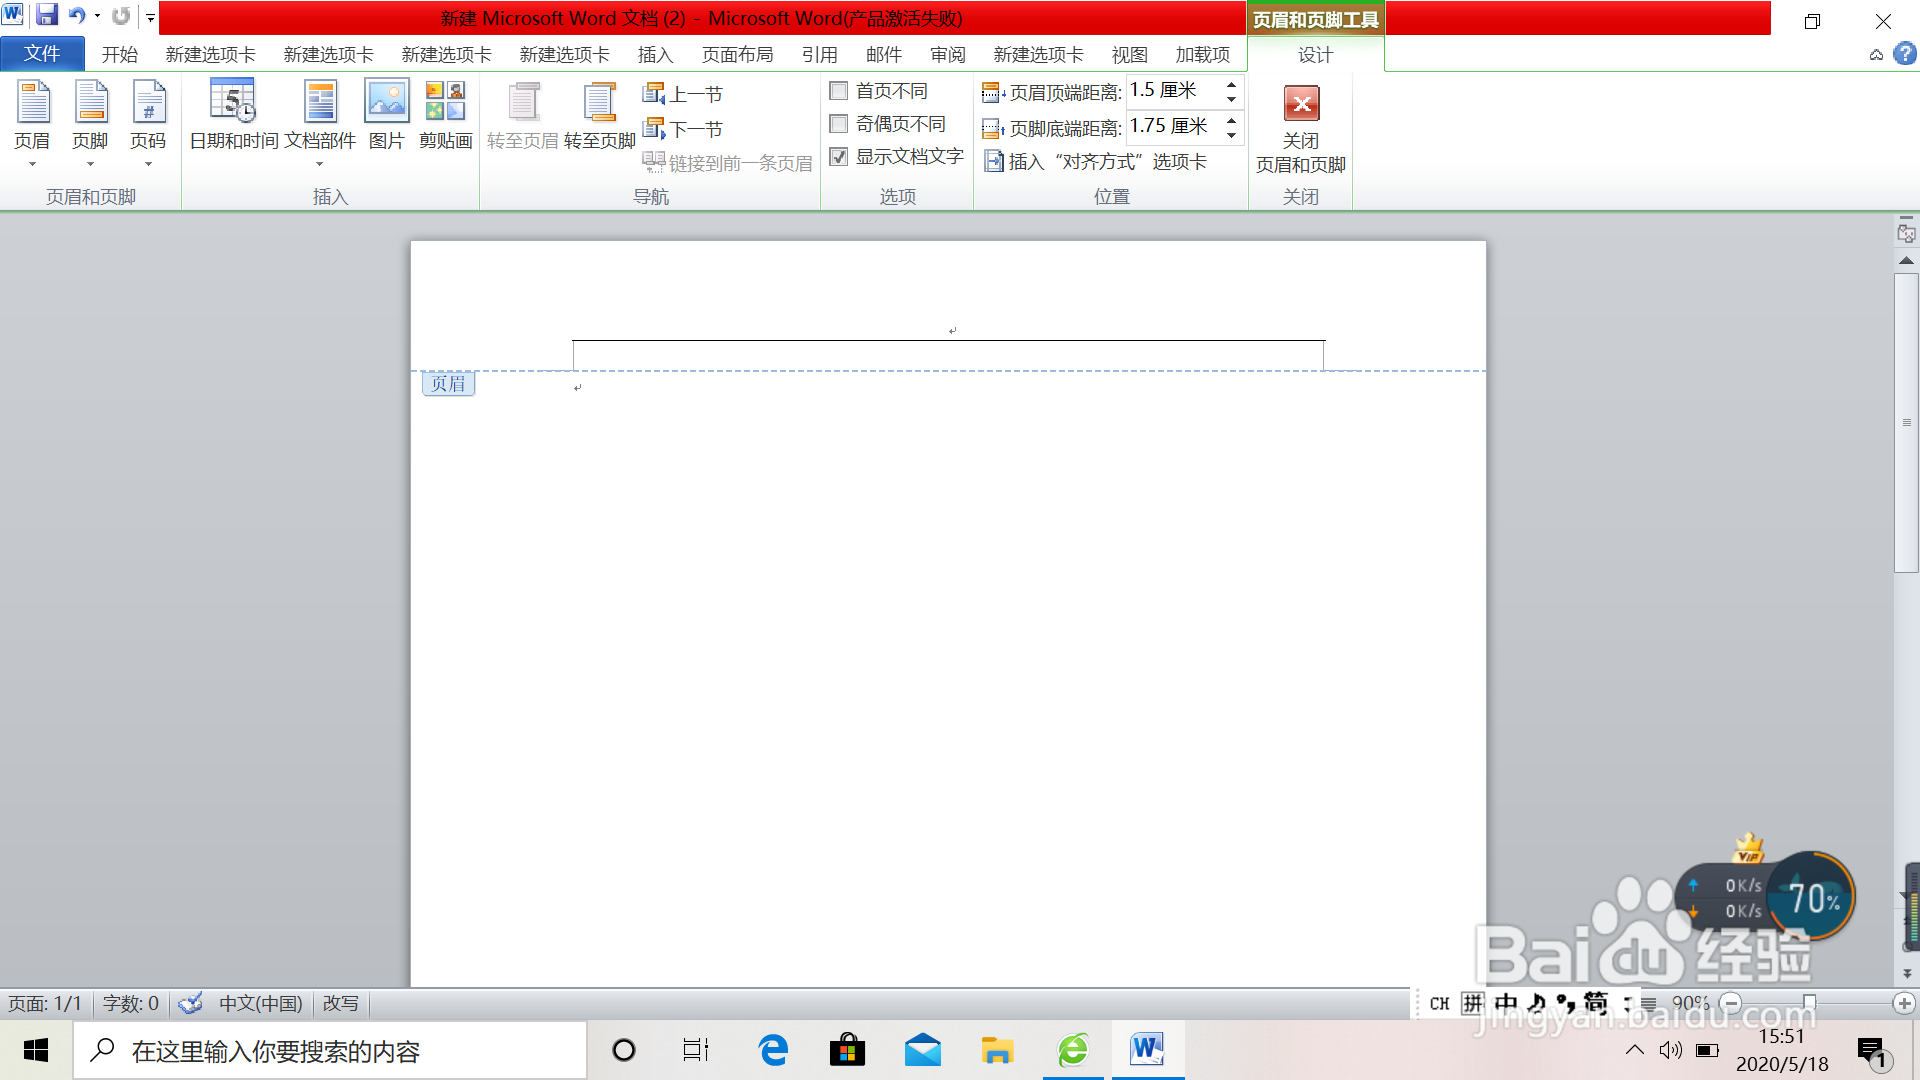The image size is (1920, 1080).
Task: Switch to the 引用 references tab
Action: [819, 55]
